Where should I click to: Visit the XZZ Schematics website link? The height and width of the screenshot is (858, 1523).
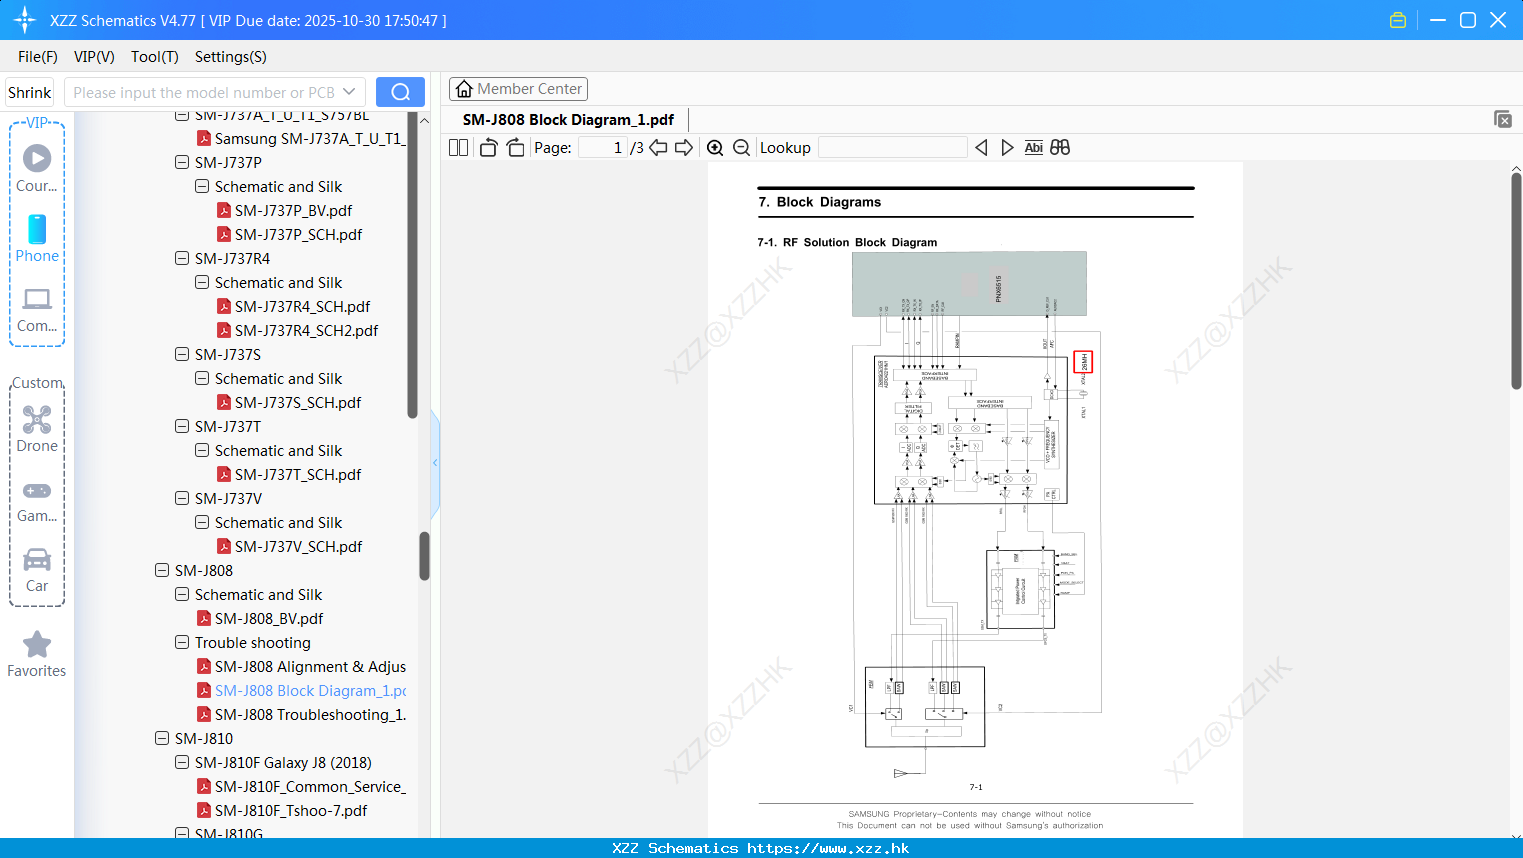pos(761,847)
